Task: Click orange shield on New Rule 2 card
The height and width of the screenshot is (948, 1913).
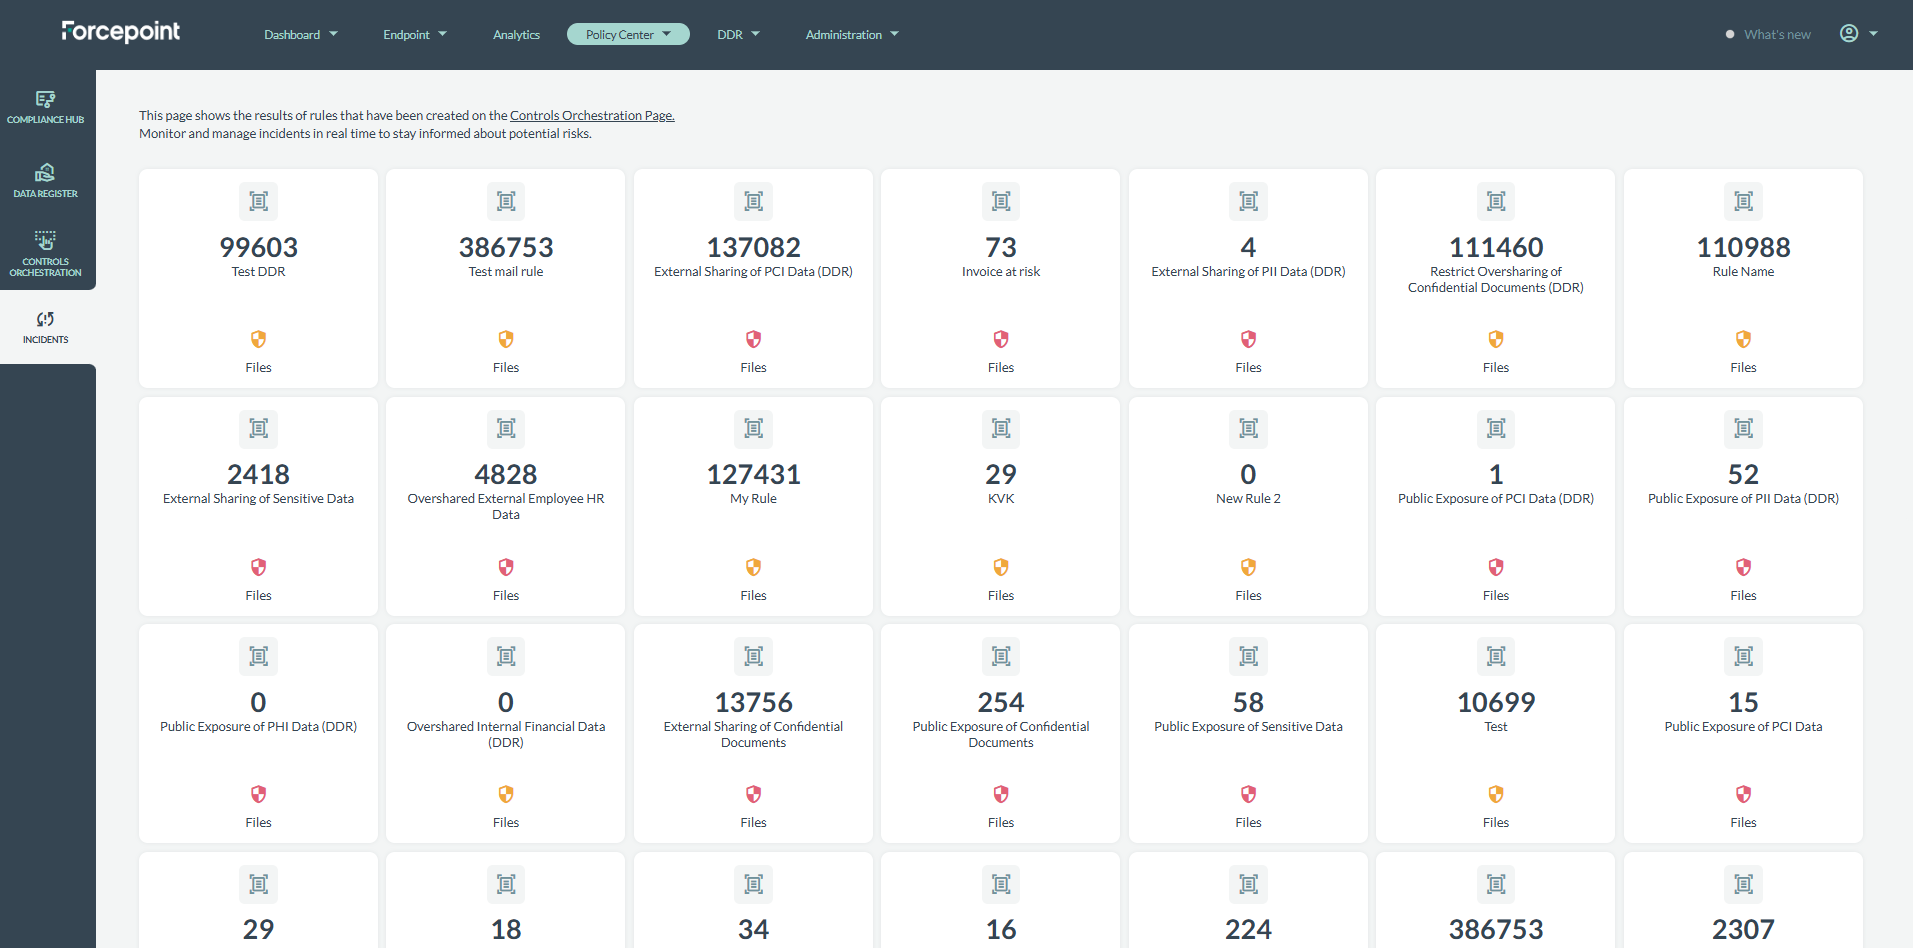Action: (x=1249, y=567)
